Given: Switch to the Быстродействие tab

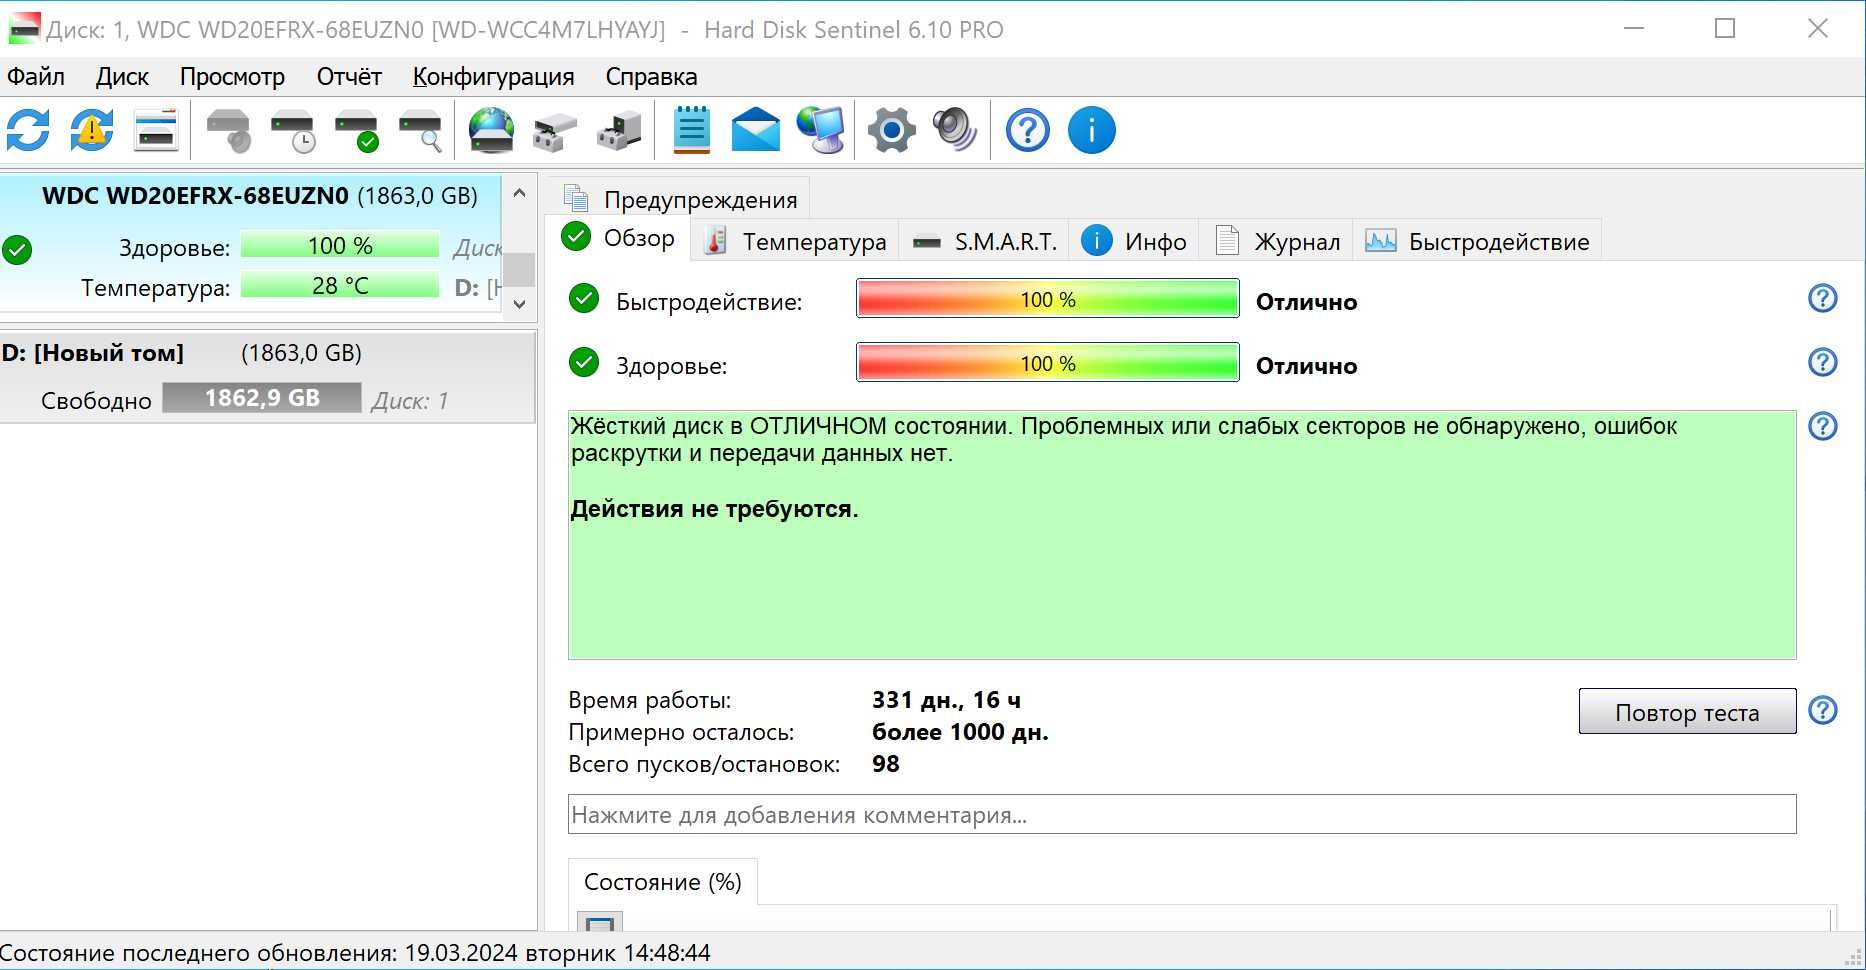Looking at the screenshot, I should (1477, 241).
